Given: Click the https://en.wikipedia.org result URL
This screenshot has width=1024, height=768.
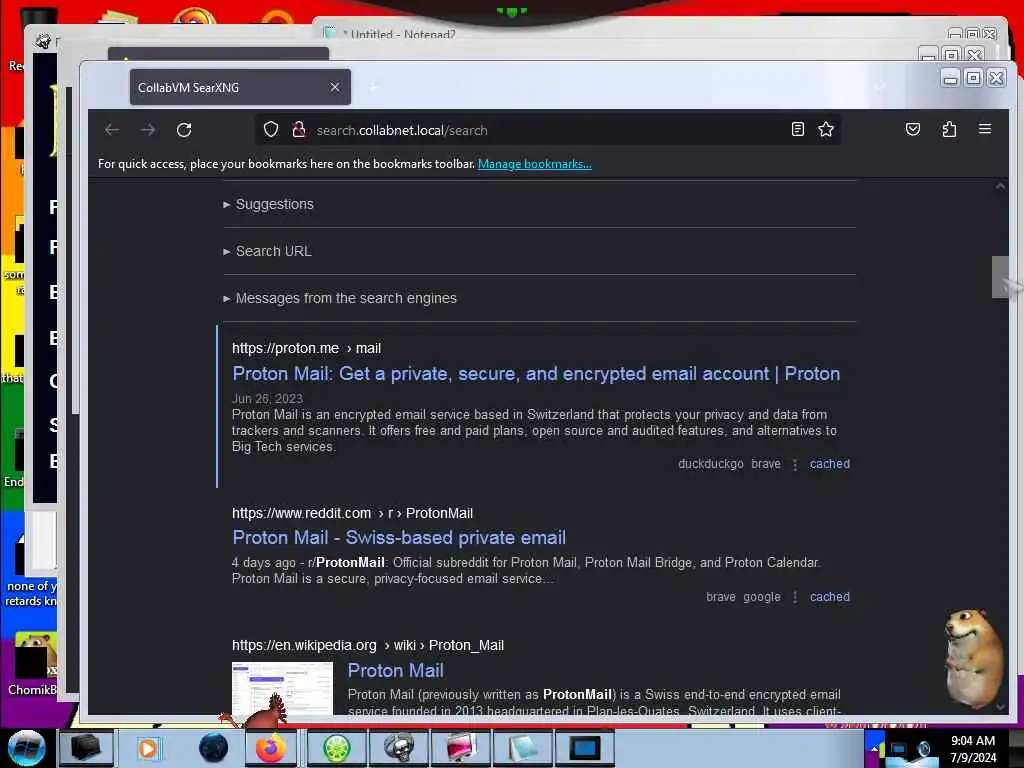Looking at the screenshot, I should click(368, 645).
